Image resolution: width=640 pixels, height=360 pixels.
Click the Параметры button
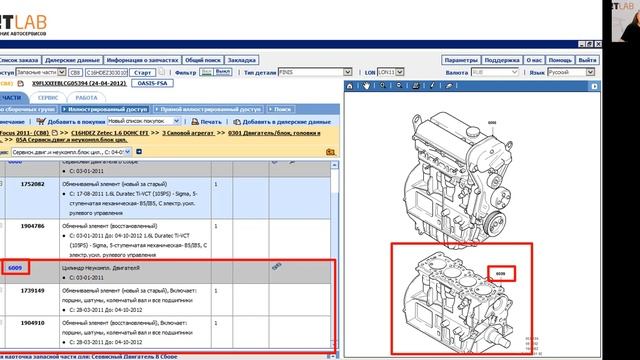tap(461, 60)
